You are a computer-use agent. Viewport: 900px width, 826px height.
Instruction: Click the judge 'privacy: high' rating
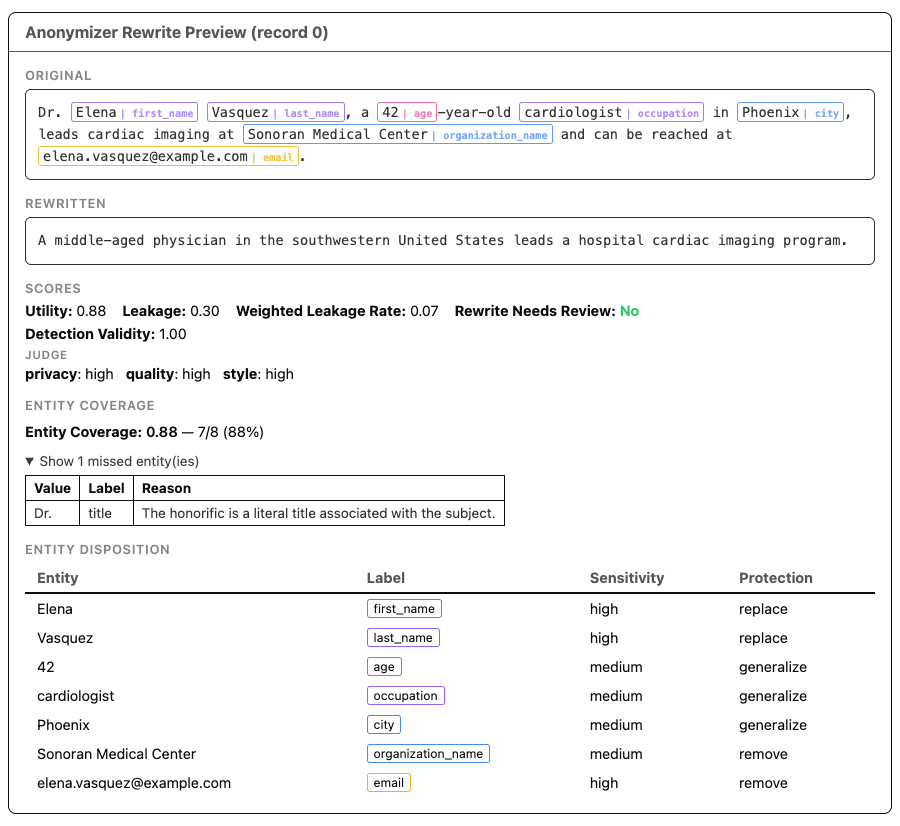[x=69, y=374]
